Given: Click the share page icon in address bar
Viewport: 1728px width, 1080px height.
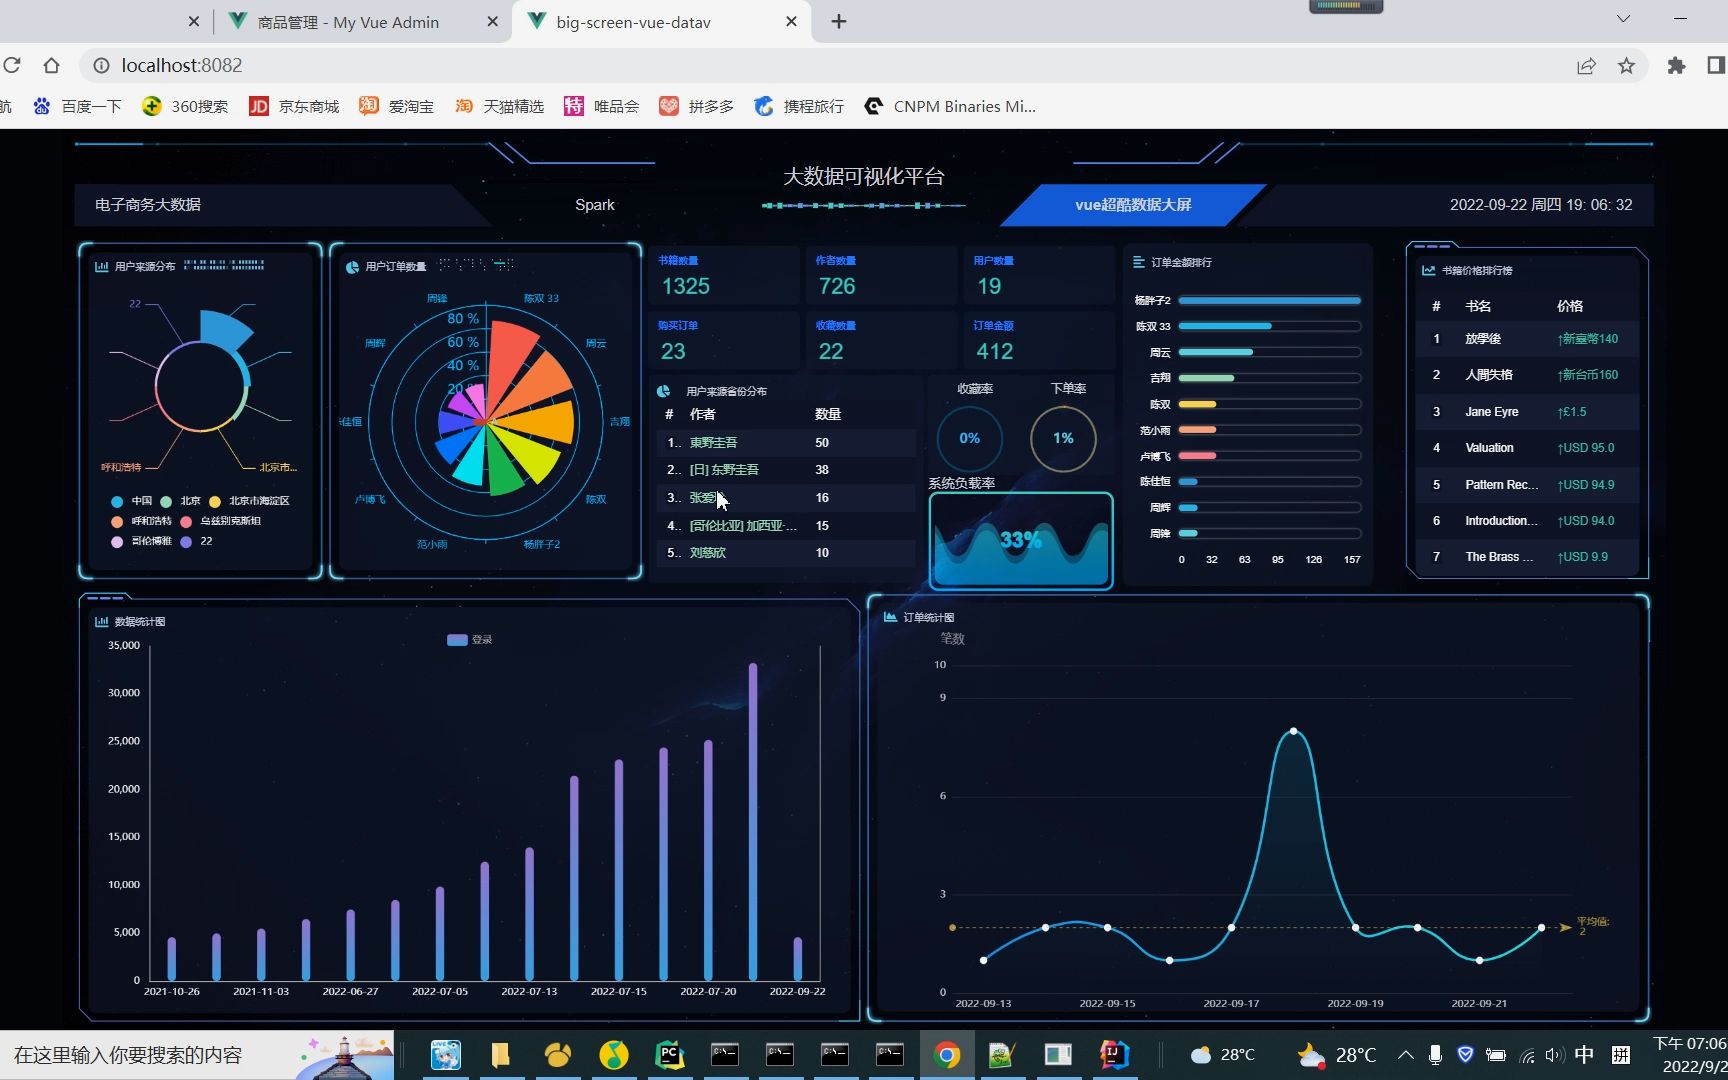Looking at the screenshot, I should coord(1586,66).
